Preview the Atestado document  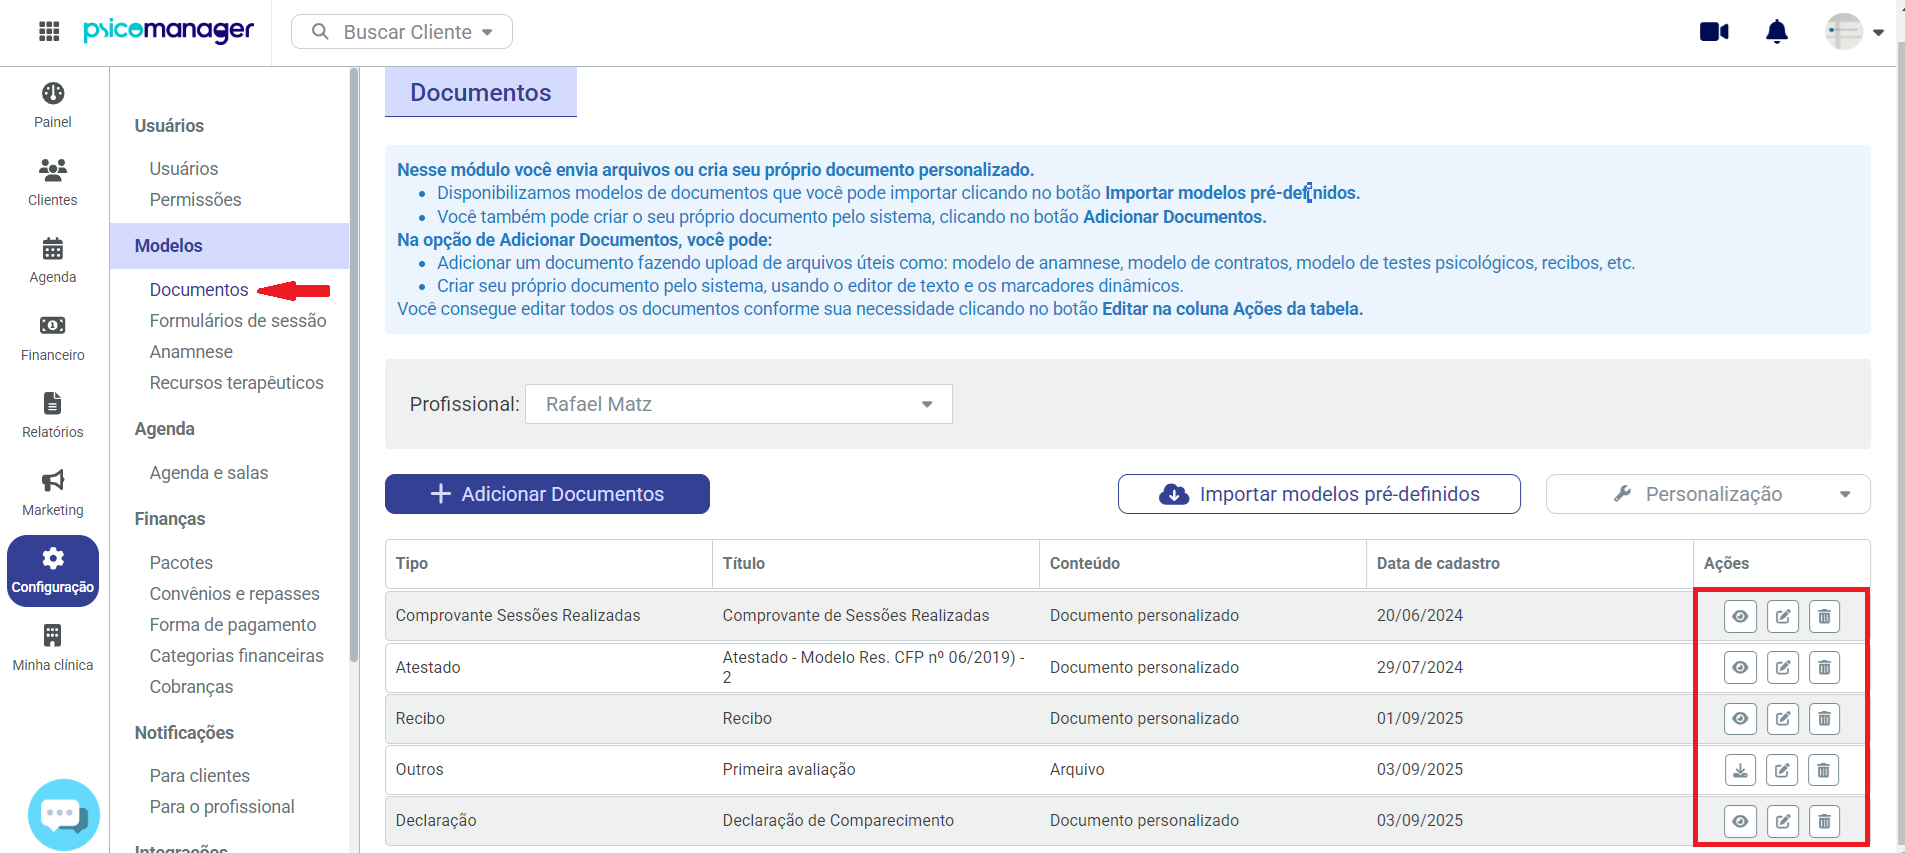click(x=1740, y=667)
